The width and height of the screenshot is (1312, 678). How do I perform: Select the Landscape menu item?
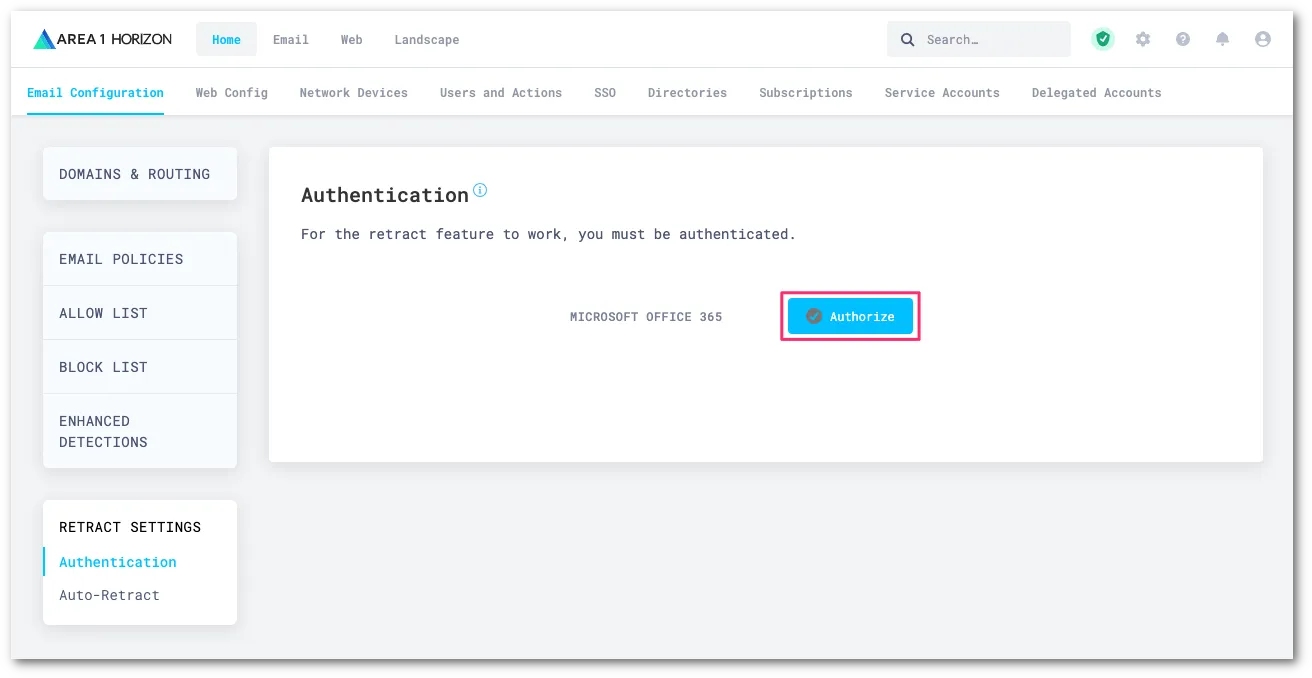[x=427, y=40]
